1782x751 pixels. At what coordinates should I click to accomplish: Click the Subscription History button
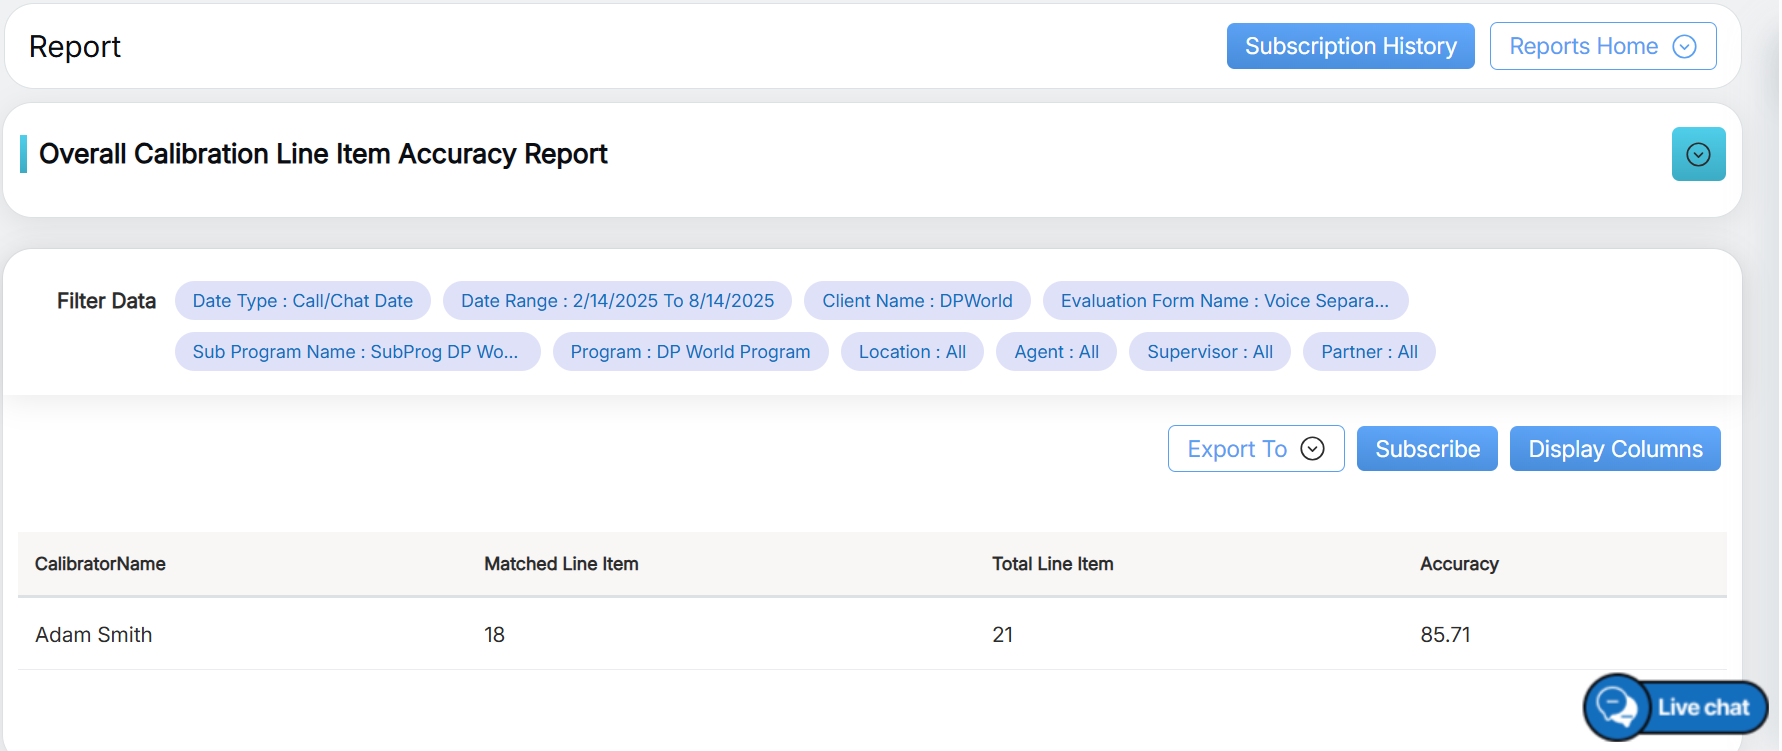(1349, 47)
